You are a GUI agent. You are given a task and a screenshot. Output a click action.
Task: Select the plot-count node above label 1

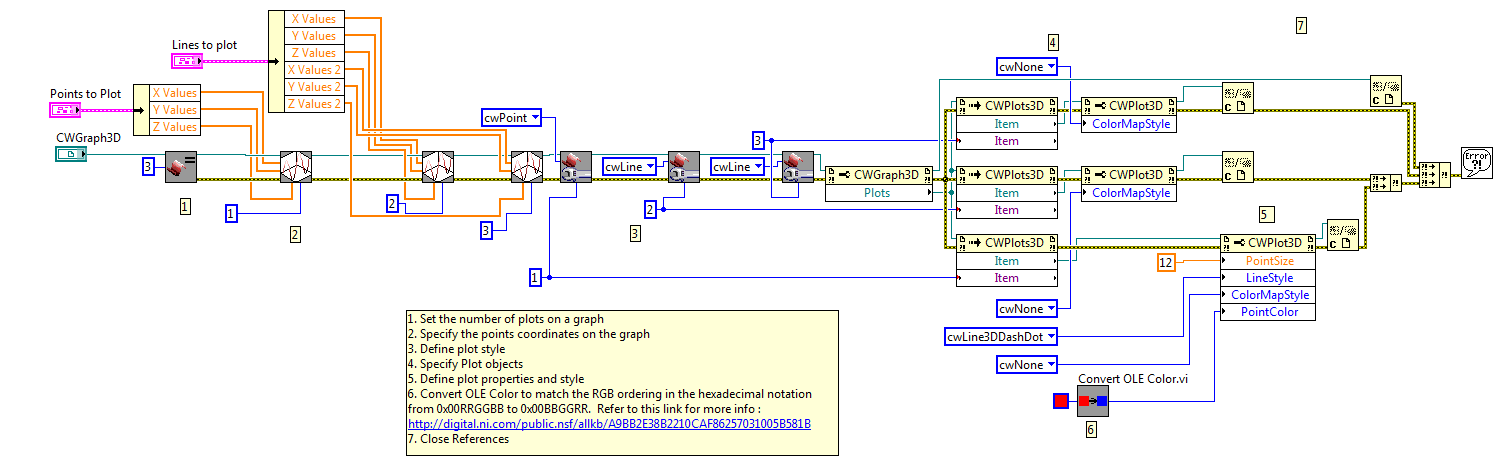181,166
